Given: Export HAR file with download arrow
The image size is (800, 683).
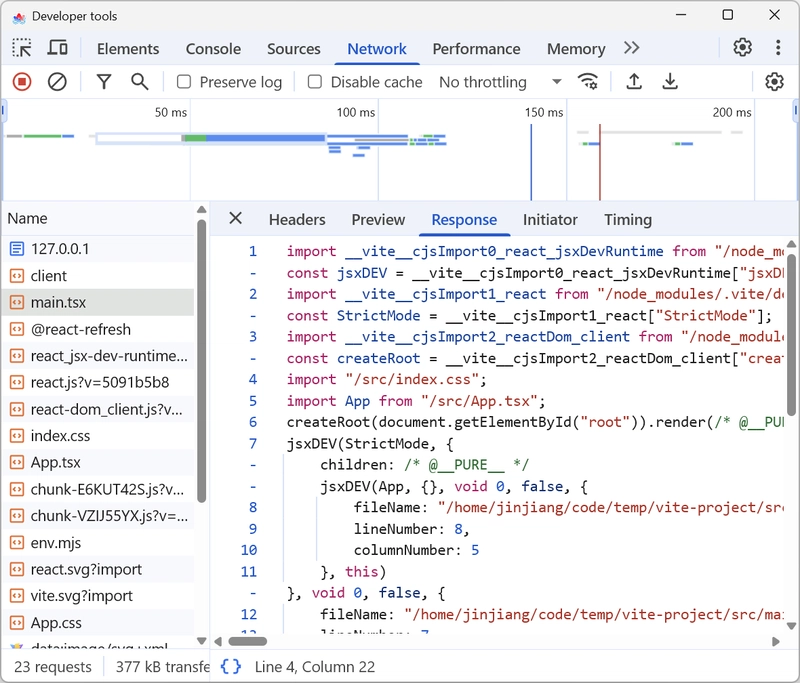Looking at the screenshot, I should coord(670,82).
